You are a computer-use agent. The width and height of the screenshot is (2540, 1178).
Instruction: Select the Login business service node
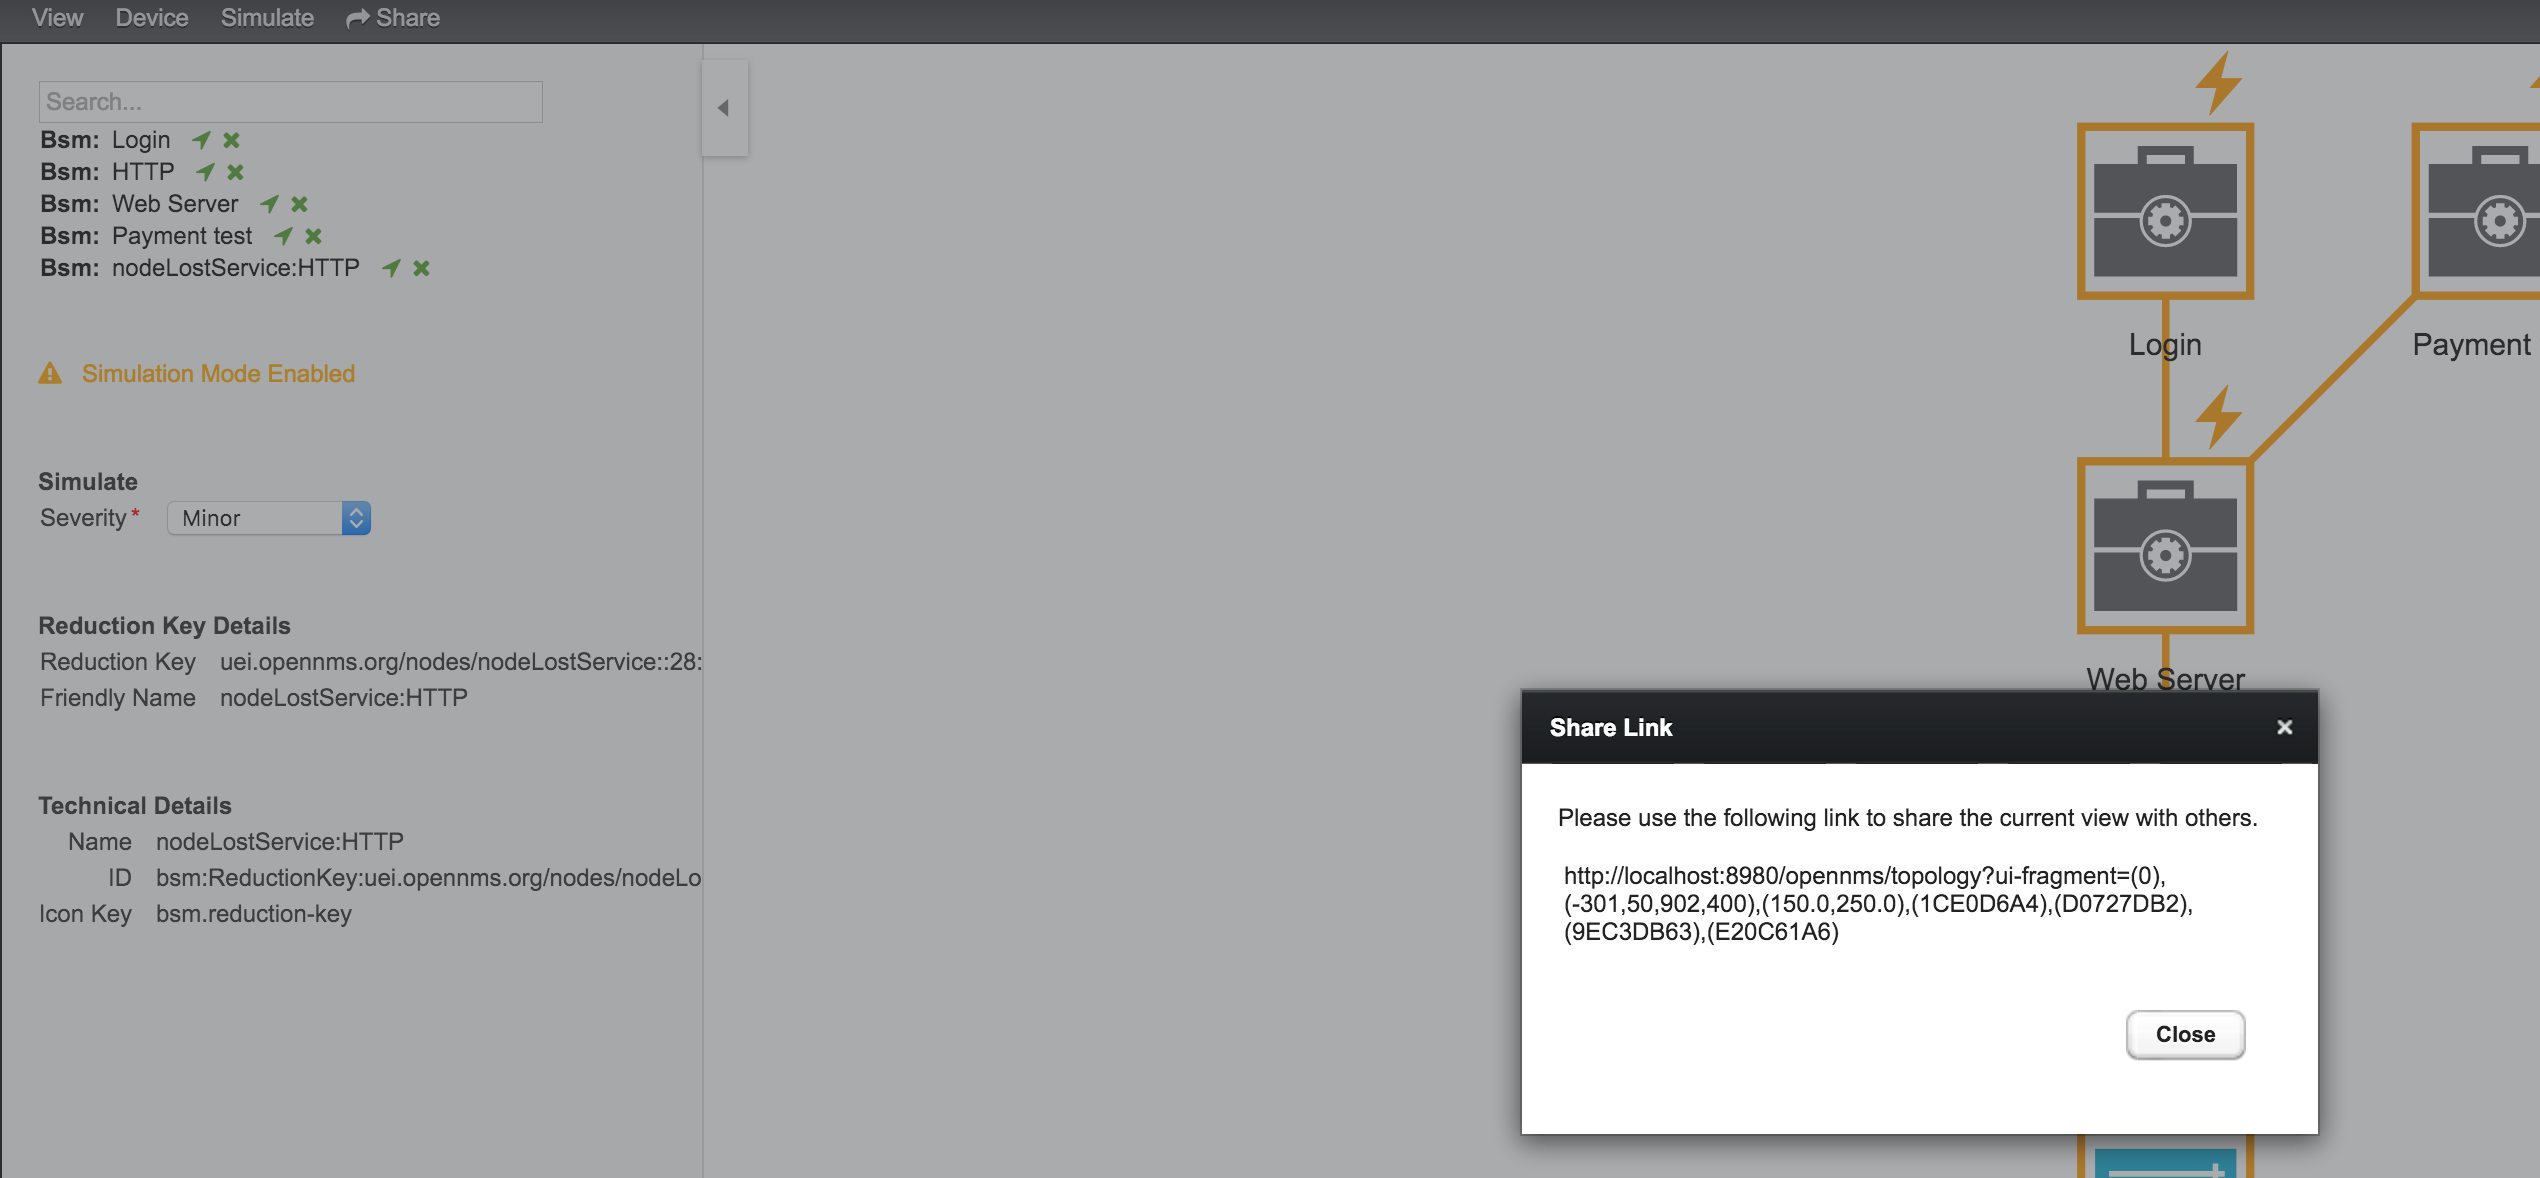coord(2165,212)
